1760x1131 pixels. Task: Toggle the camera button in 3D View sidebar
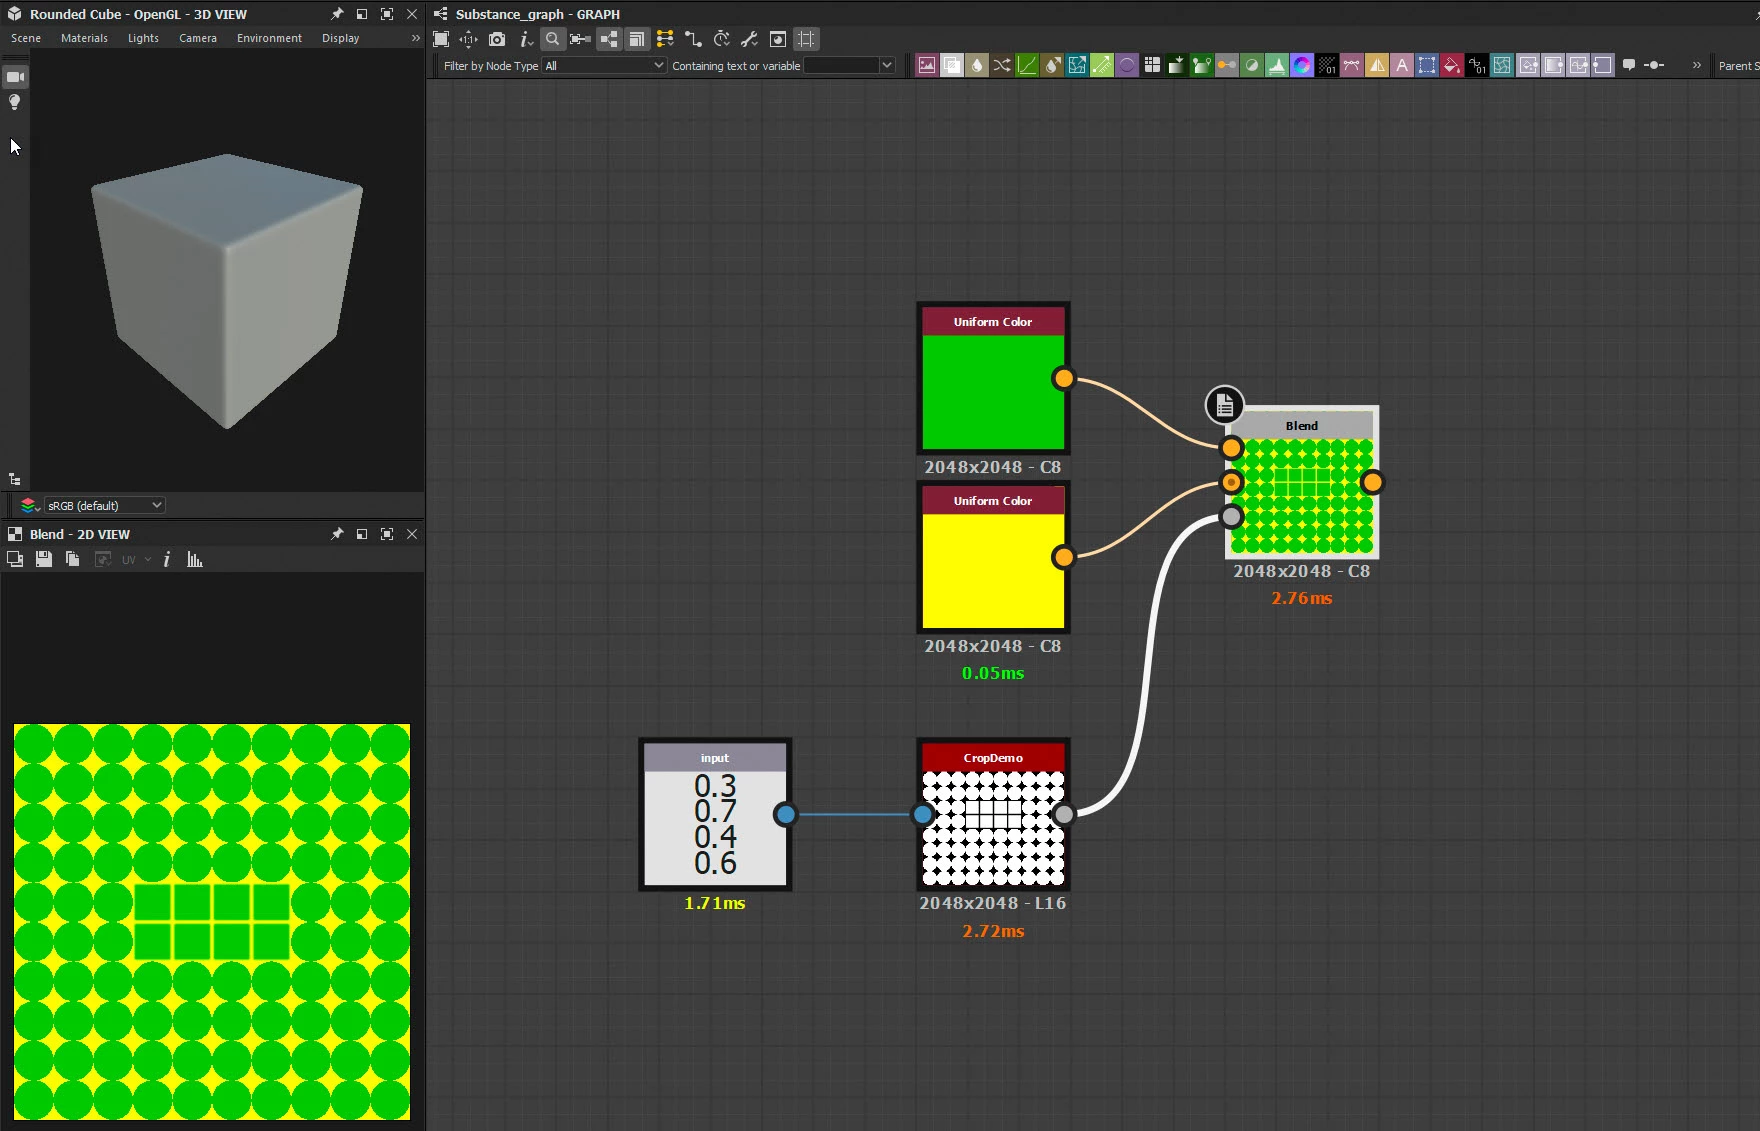pos(15,77)
